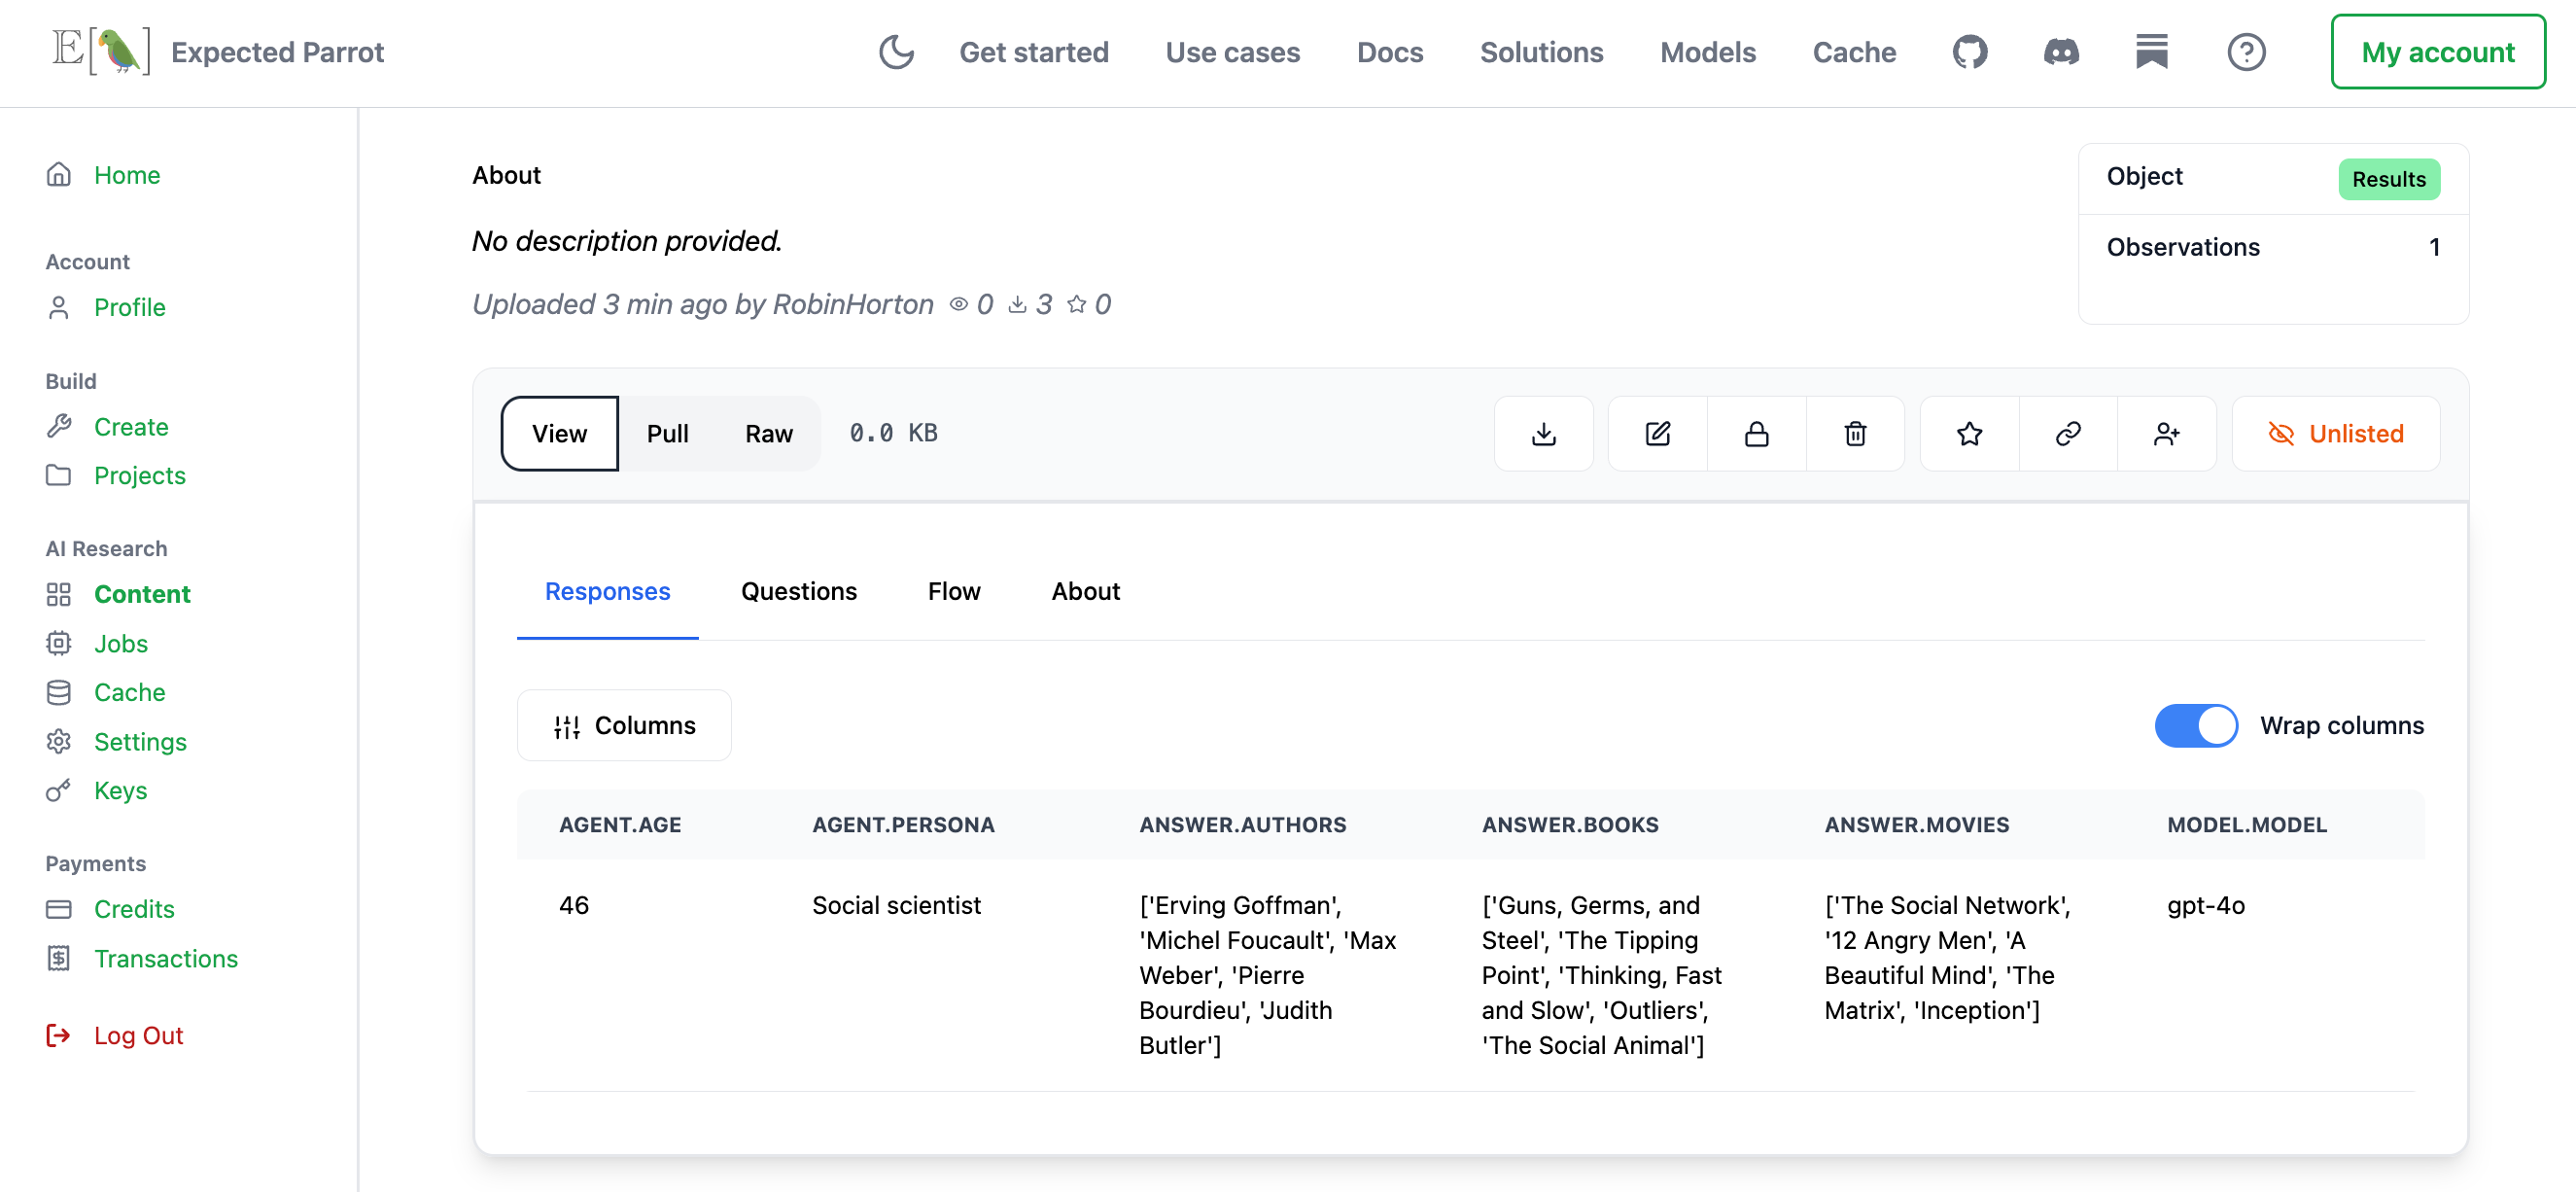Click the copy link chain icon

point(2068,433)
